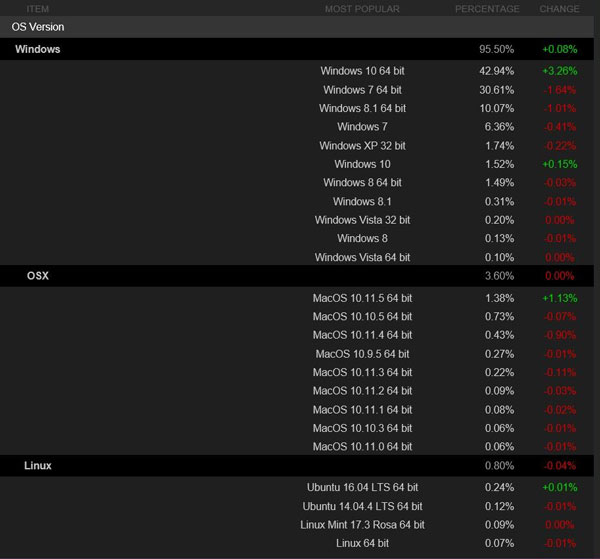Click the +0.01% Ubuntu 16.04 change value
600x559 pixels.
(x=559, y=487)
